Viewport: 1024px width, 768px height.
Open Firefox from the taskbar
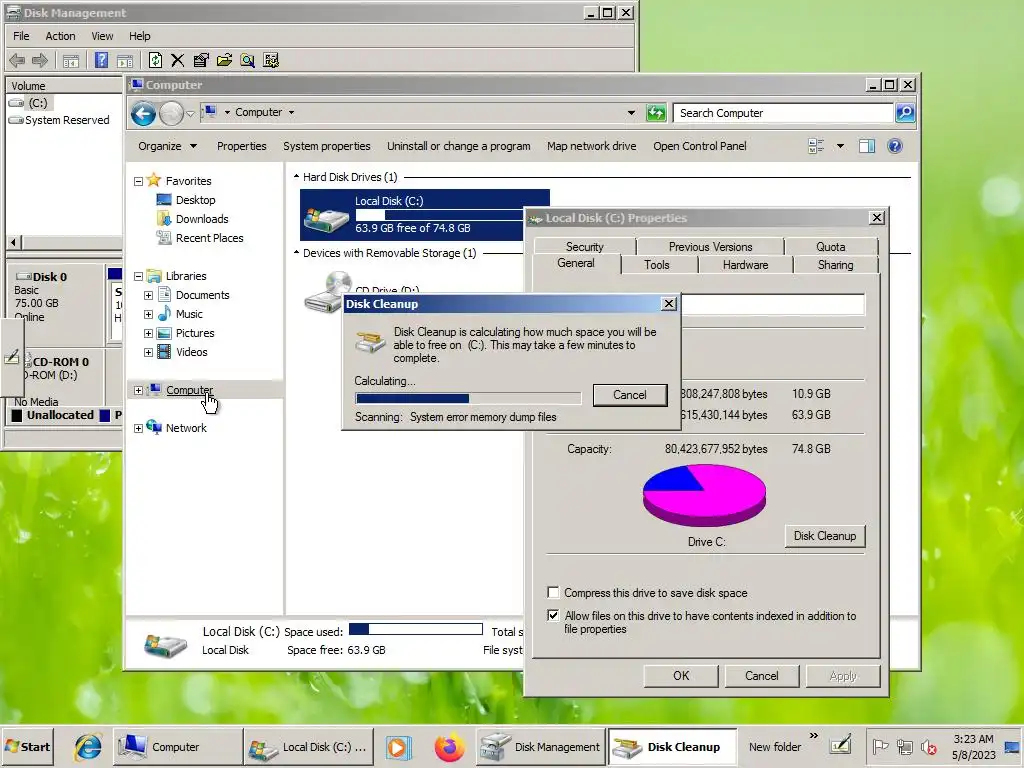pos(449,746)
